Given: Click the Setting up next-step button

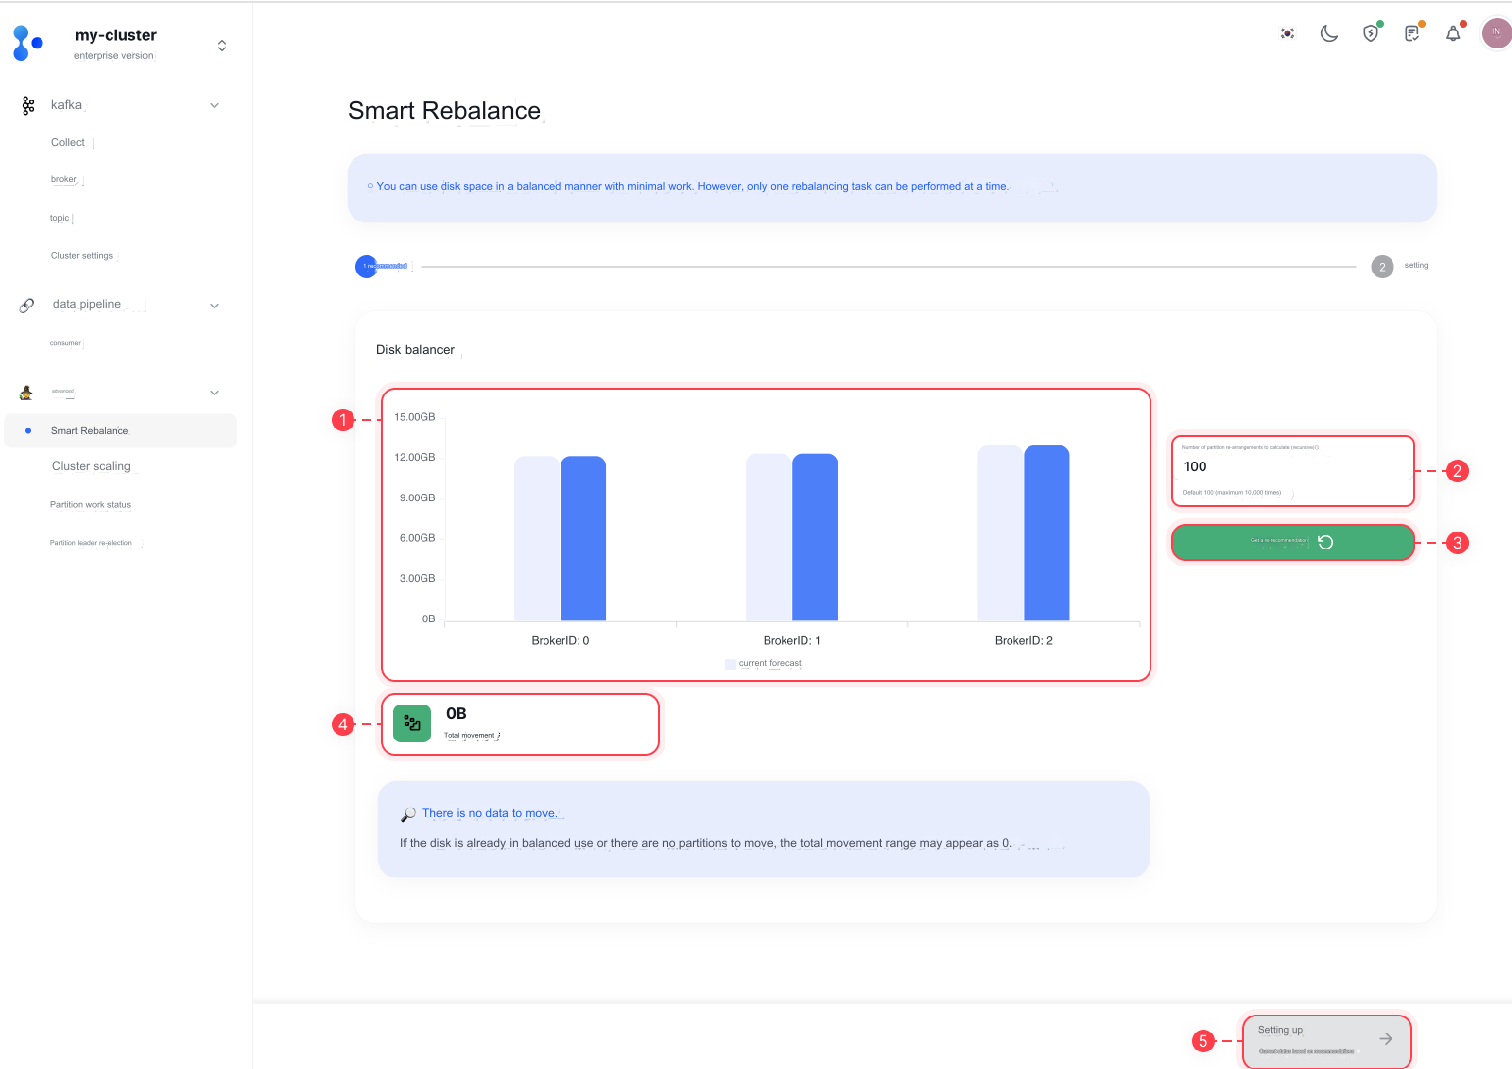Looking at the screenshot, I should point(1326,1040).
